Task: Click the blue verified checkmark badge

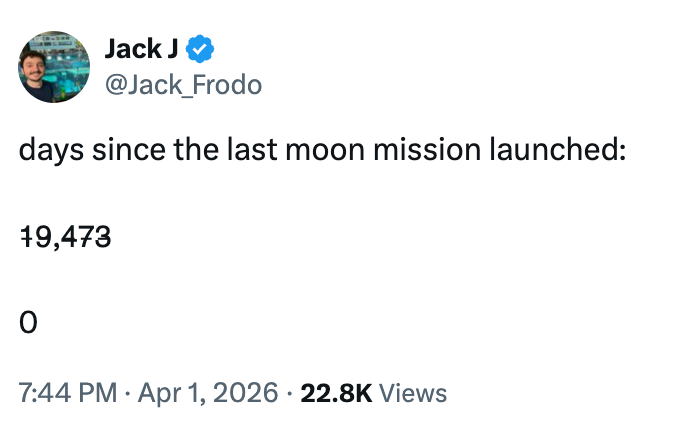Action: (202, 49)
